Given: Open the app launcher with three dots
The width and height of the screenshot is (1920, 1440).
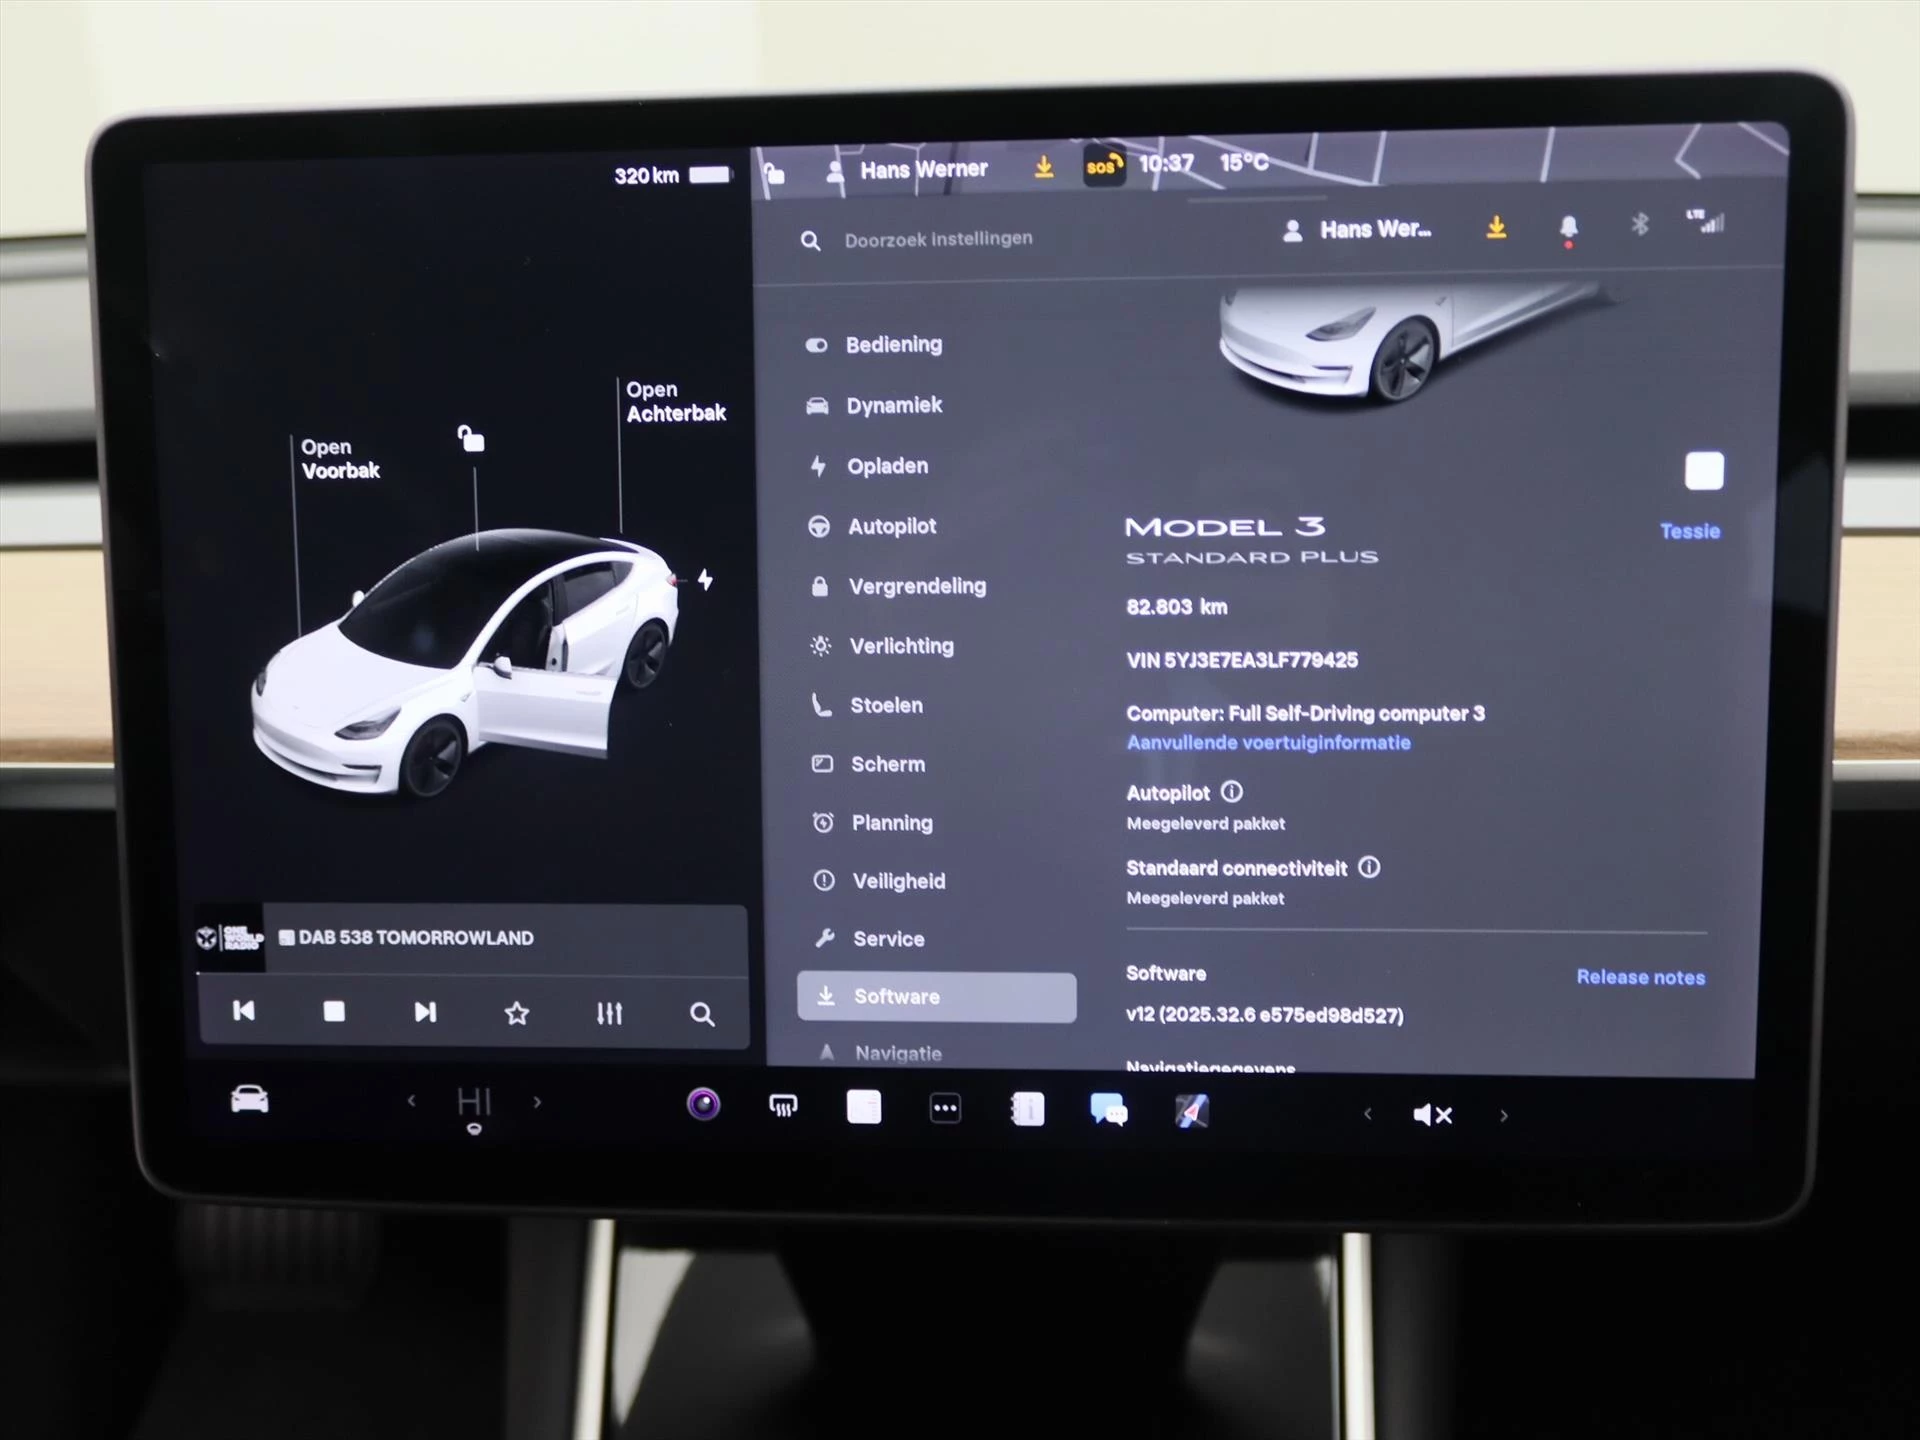Looking at the screenshot, I should pos(945,1108).
